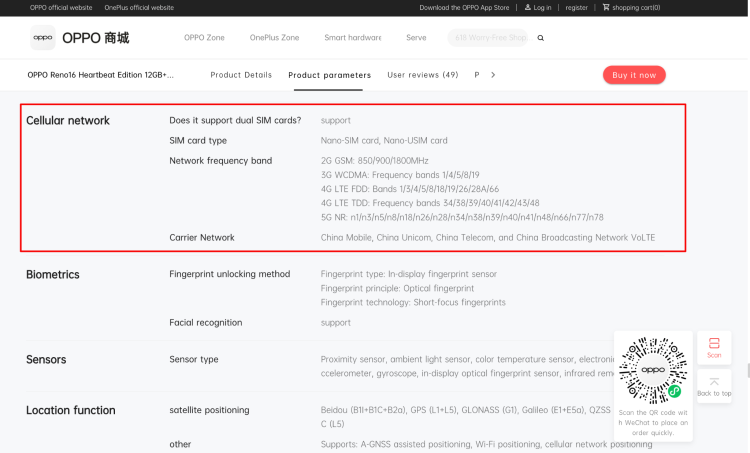Click 'Nano-SIM card, Nano-USIM card' value
The width and height of the screenshot is (750, 453).
[384, 141]
